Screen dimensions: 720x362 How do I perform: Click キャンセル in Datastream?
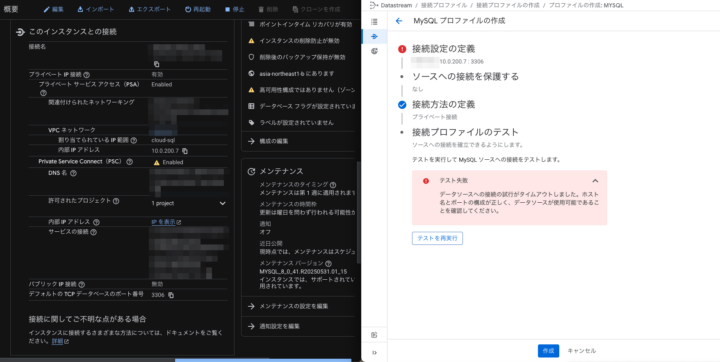click(582, 351)
